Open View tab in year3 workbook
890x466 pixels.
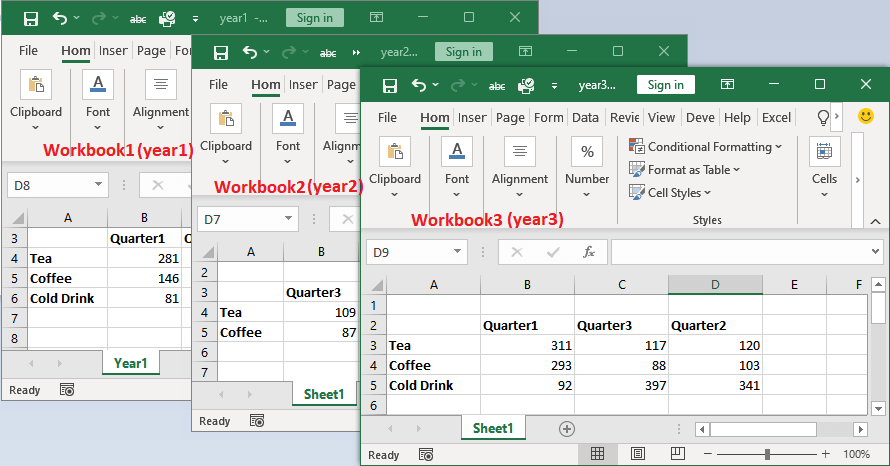(x=661, y=117)
